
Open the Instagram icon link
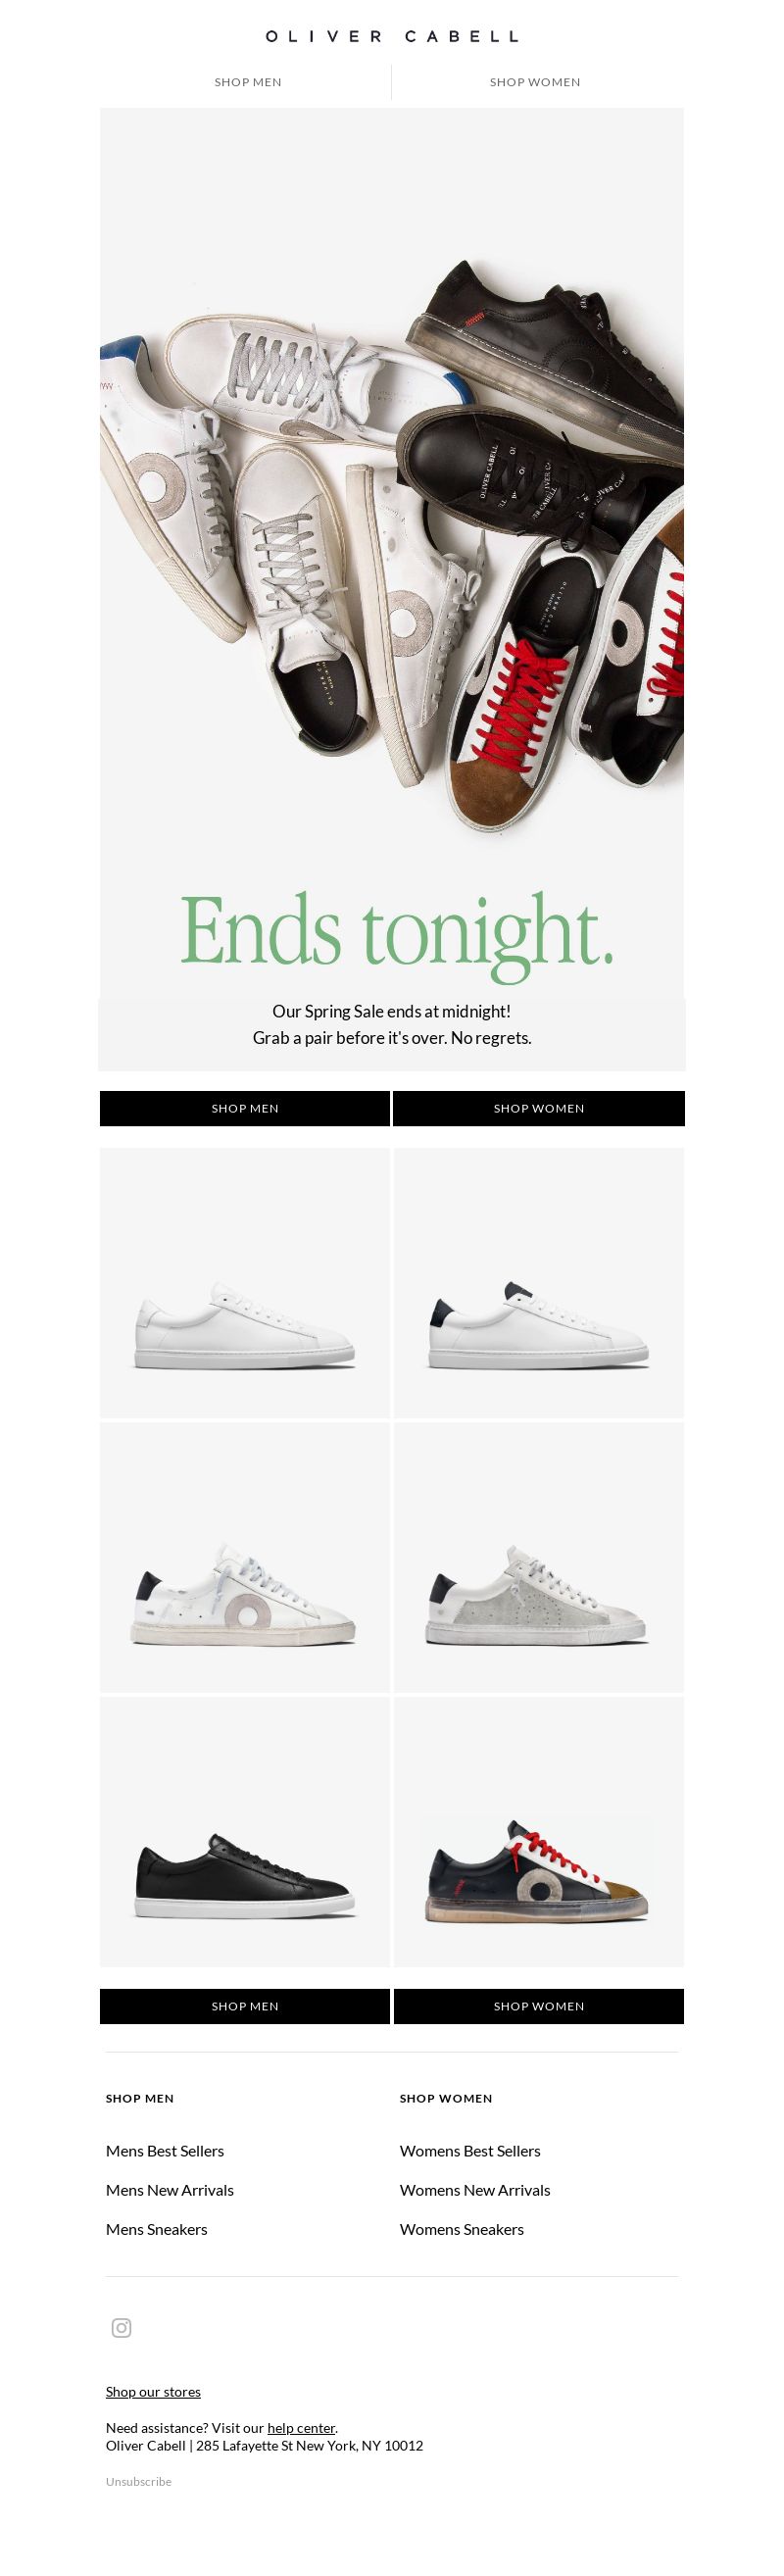pos(121,2327)
